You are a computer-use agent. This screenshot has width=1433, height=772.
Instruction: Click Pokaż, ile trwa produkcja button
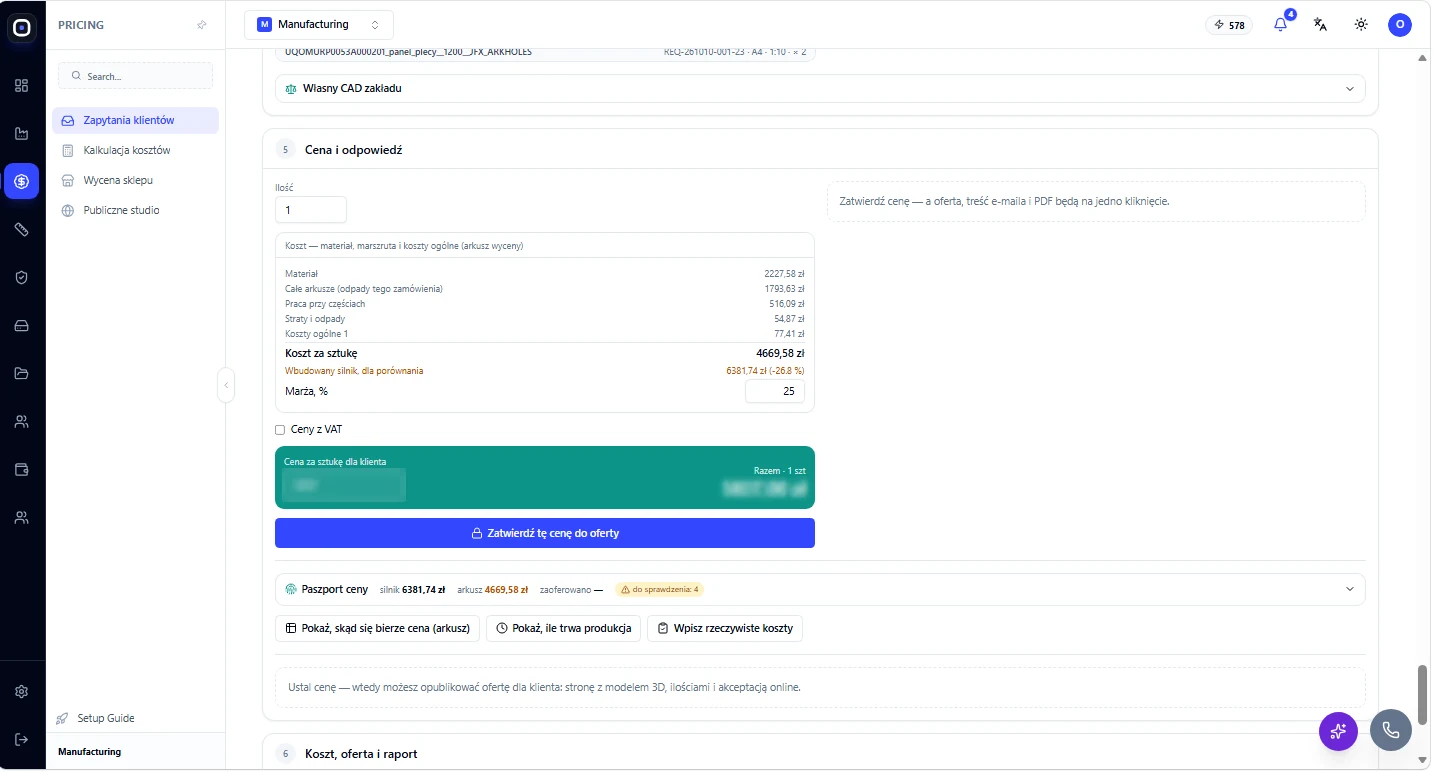point(563,628)
